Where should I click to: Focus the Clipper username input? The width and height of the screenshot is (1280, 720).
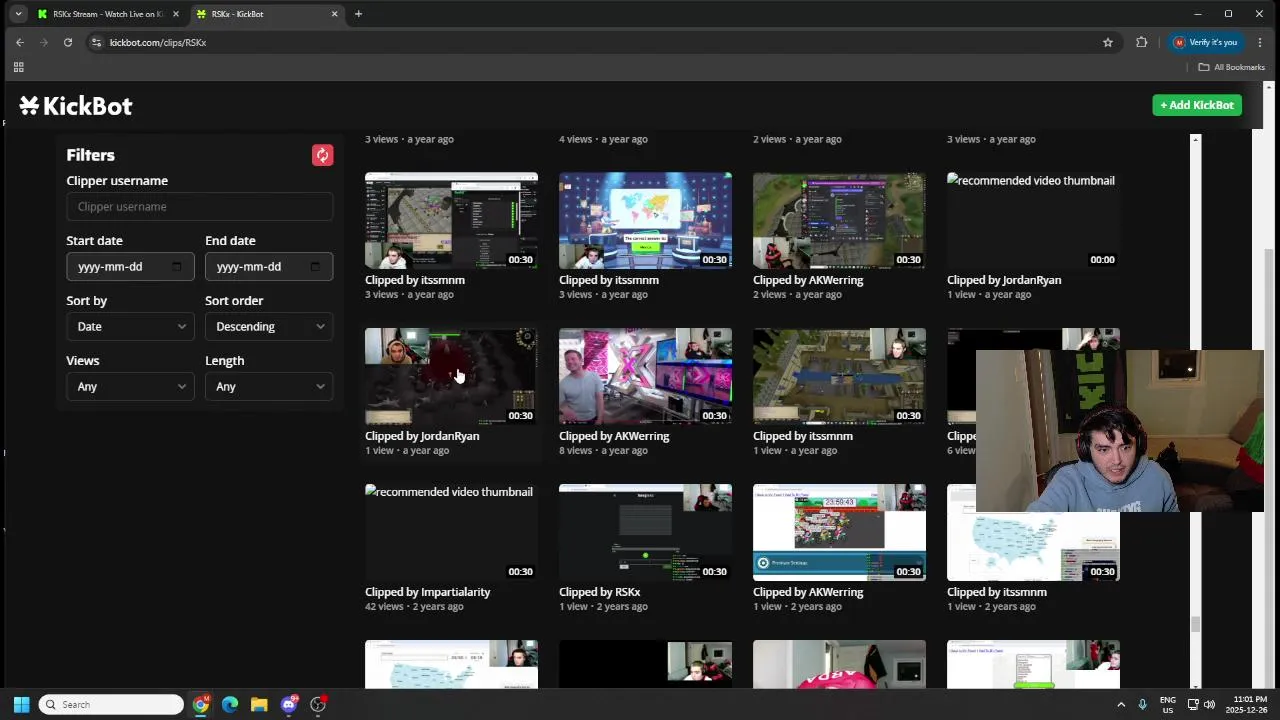(200, 207)
